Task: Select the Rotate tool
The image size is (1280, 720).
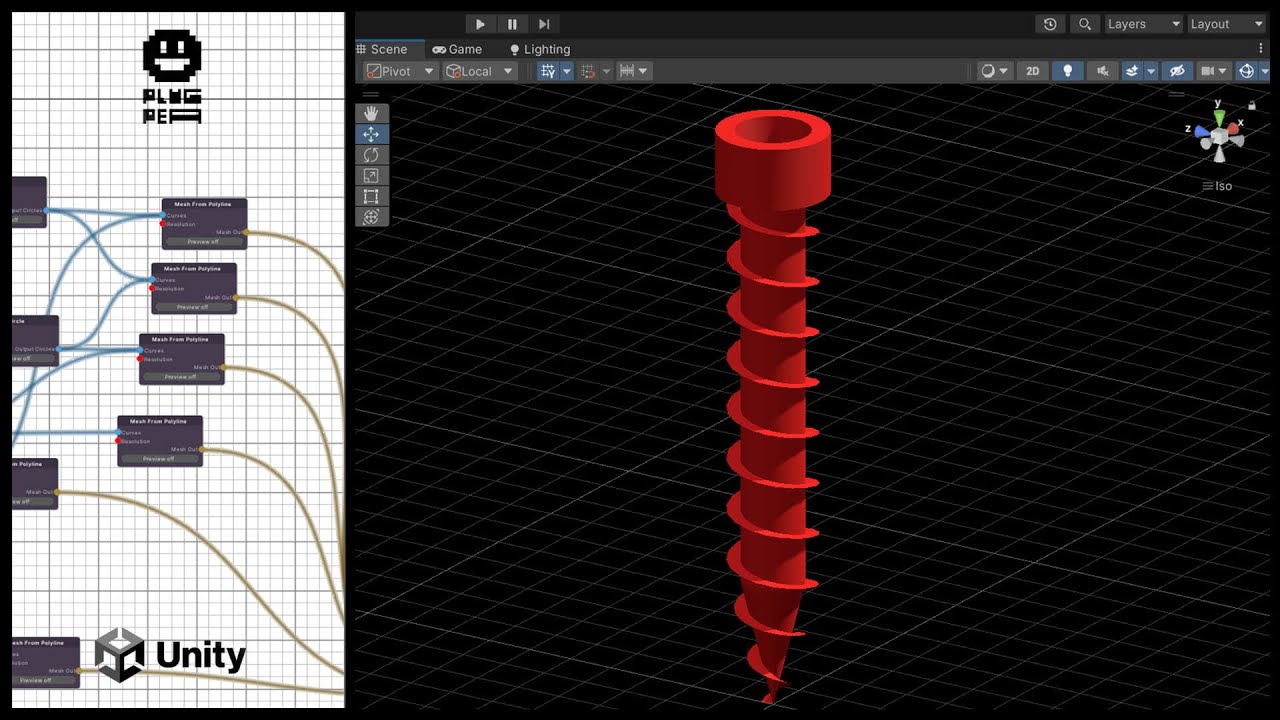Action: tap(371, 155)
